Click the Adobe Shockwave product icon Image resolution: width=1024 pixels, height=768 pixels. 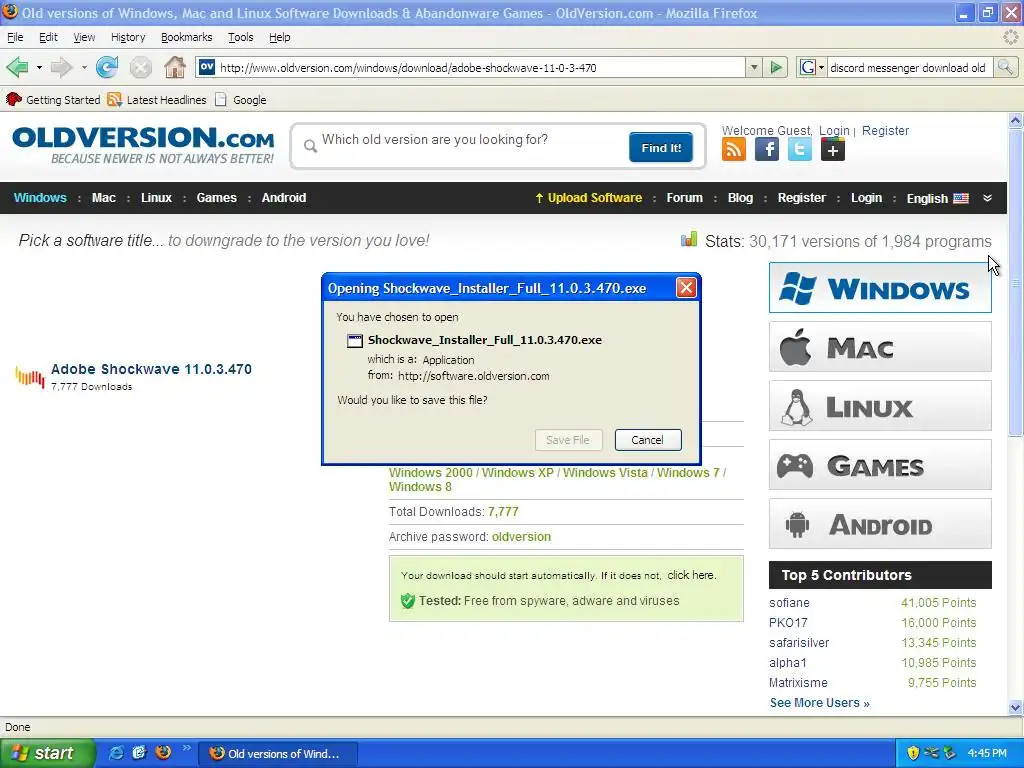(30, 377)
